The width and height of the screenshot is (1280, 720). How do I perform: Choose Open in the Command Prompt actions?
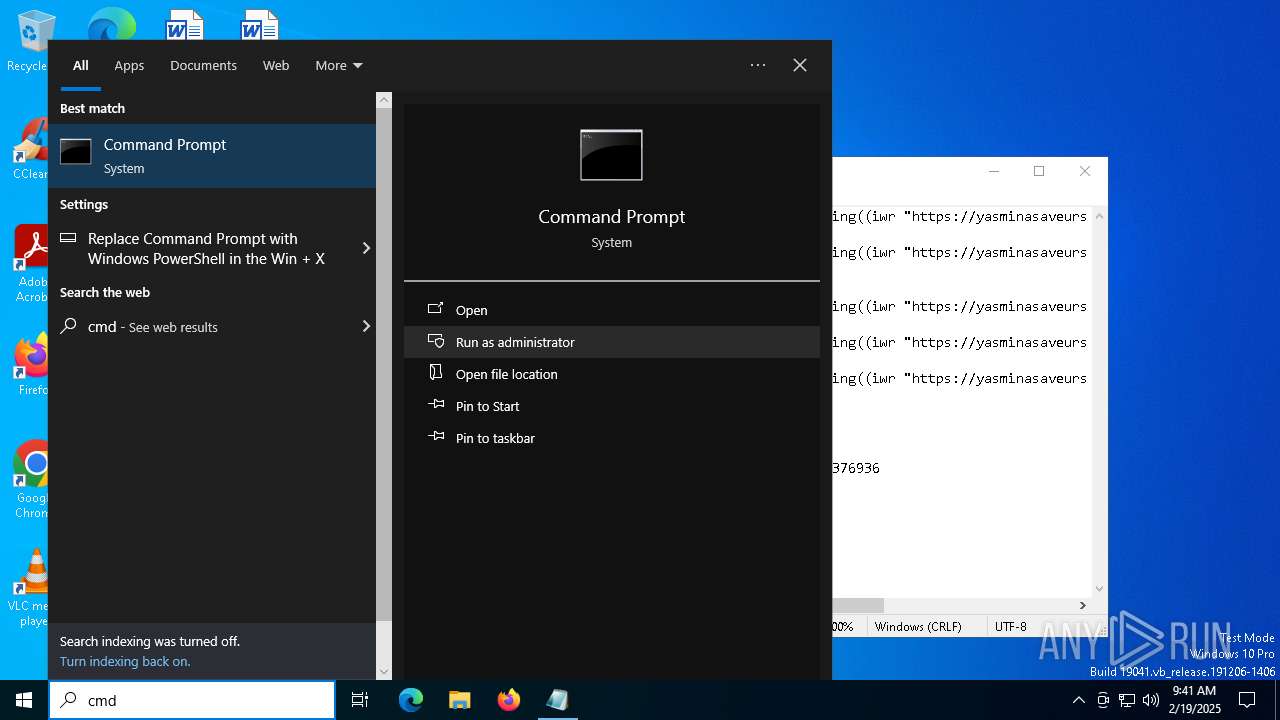click(x=612, y=310)
